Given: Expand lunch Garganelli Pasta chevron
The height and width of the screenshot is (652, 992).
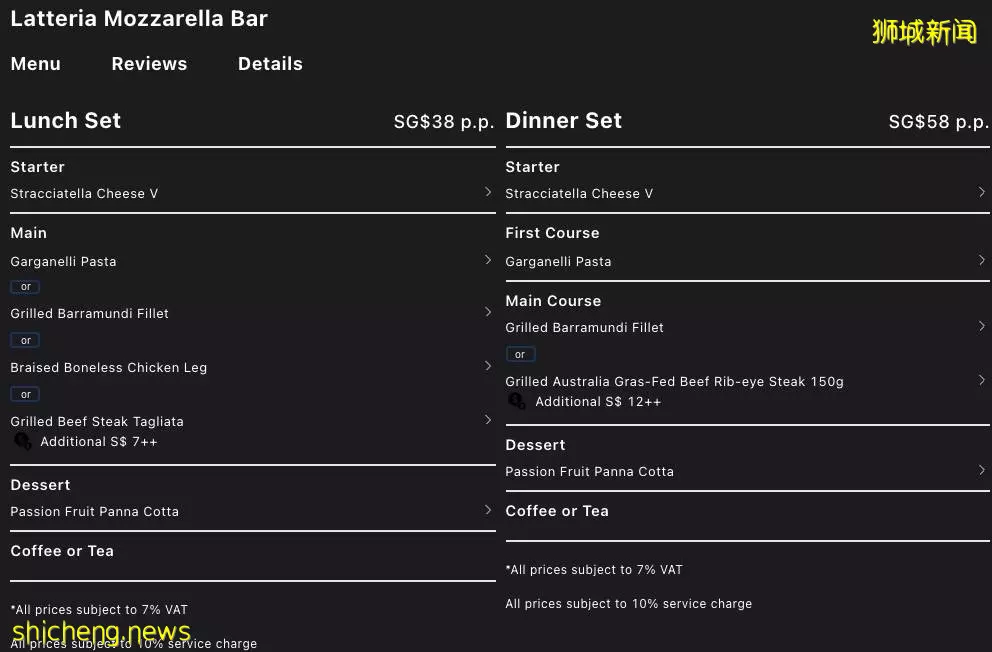Looking at the screenshot, I should point(488,260).
